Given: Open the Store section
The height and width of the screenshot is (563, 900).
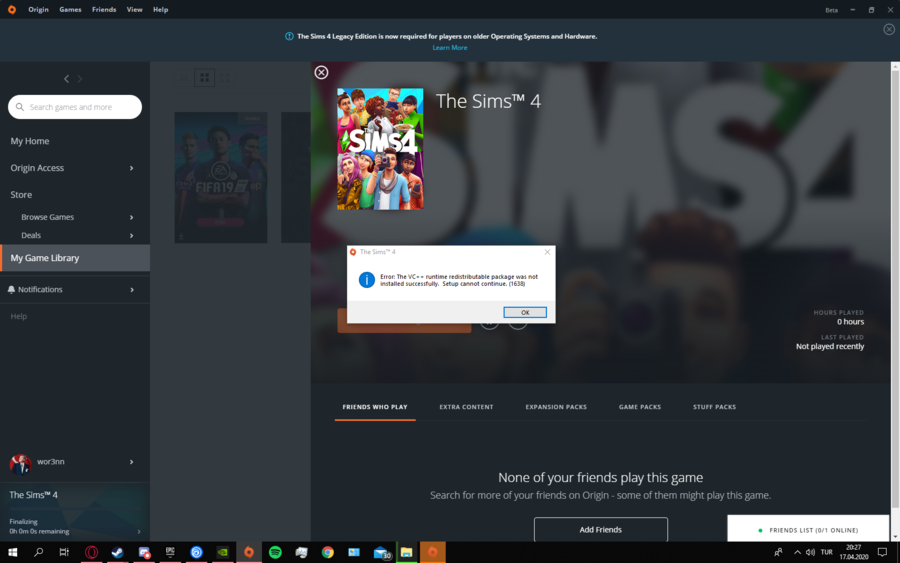Looking at the screenshot, I should [x=21, y=195].
